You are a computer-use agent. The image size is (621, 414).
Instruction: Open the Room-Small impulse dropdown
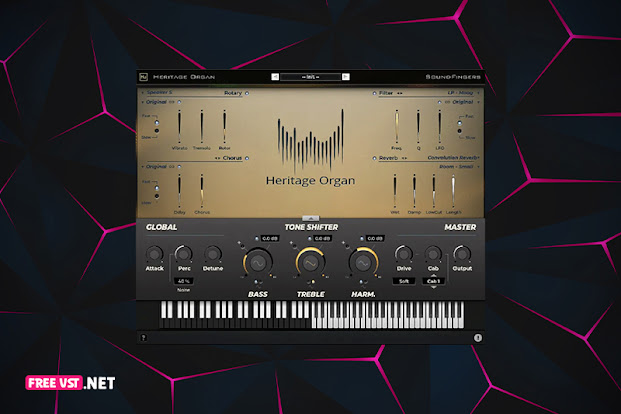tap(459, 166)
